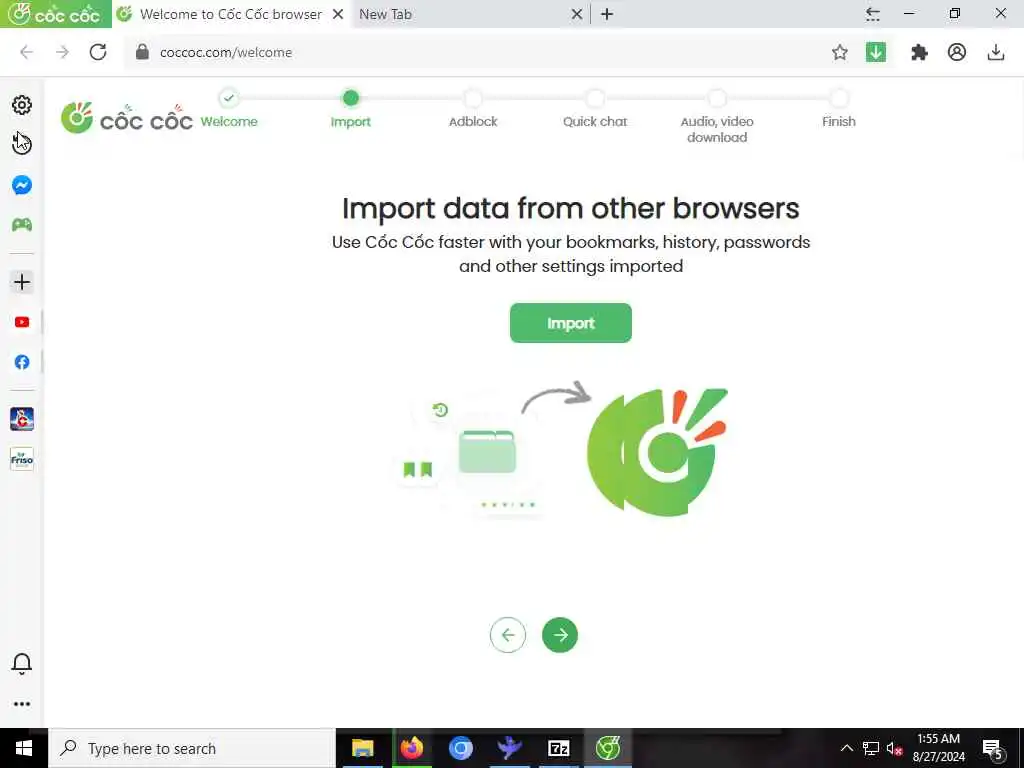
Task: Open notifications bell in sidebar
Action: 22,664
